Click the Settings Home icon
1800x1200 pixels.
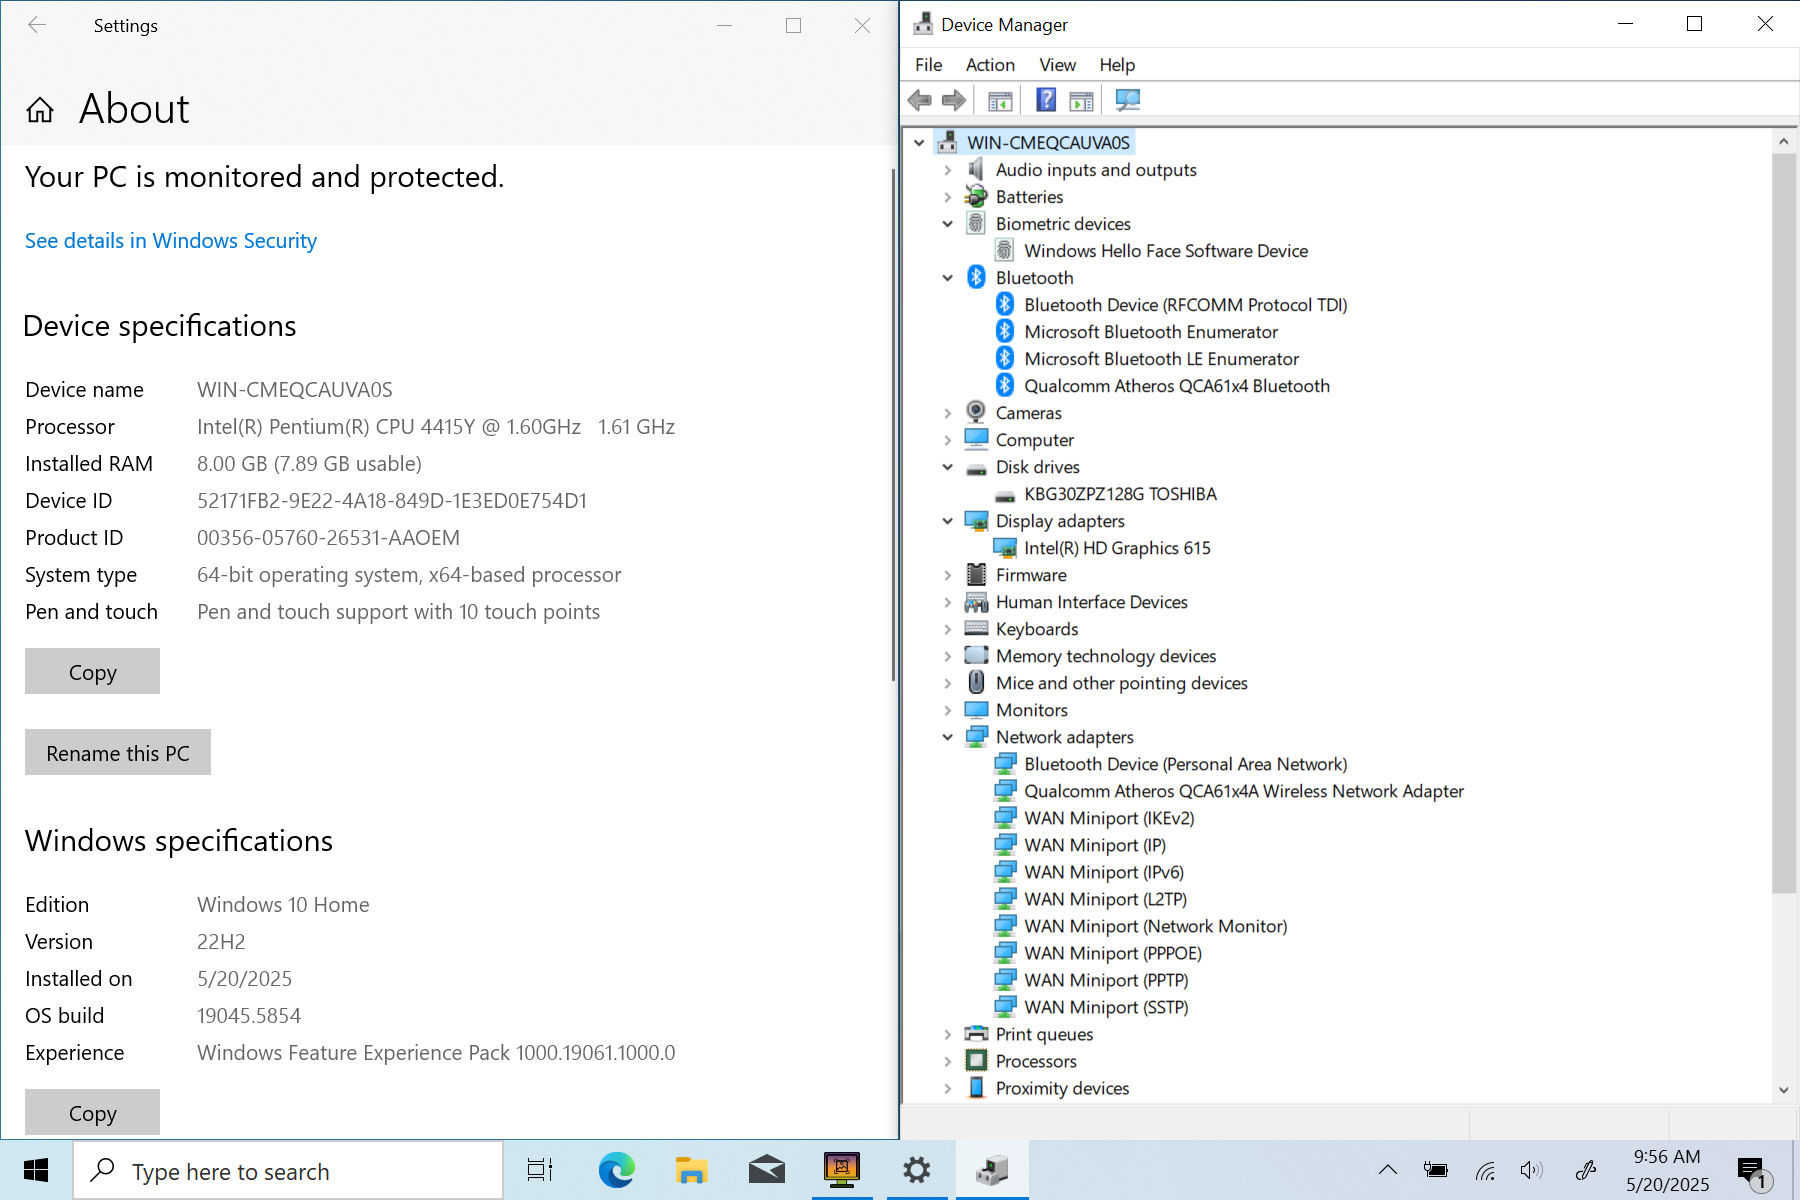[40, 109]
